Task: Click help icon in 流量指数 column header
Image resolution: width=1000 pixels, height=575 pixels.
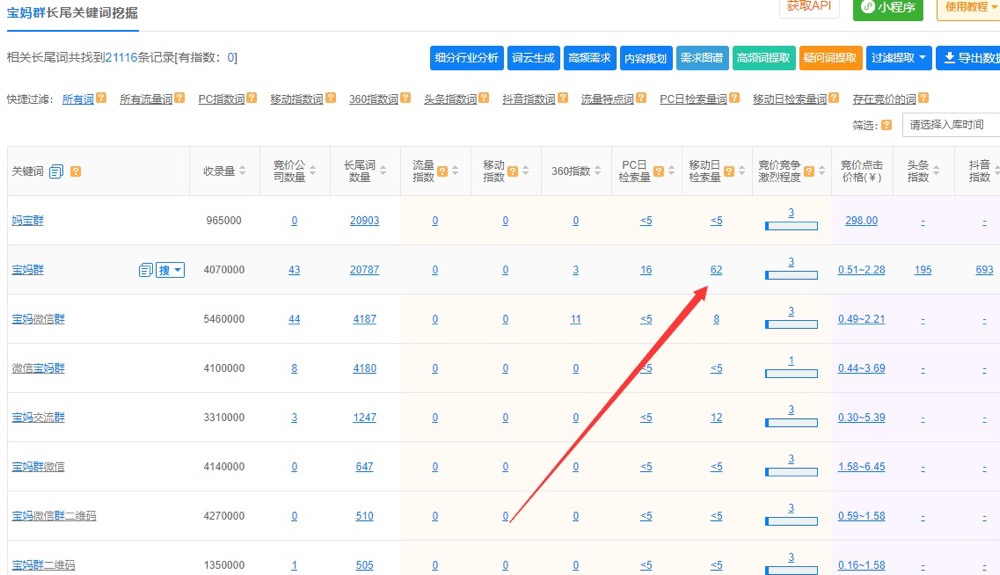Action: point(443,171)
